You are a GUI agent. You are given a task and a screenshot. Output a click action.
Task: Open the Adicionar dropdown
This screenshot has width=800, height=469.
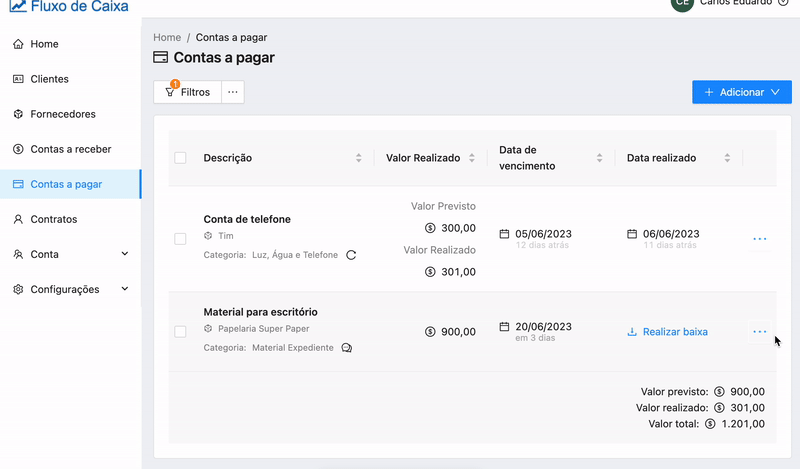click(742, 92)
